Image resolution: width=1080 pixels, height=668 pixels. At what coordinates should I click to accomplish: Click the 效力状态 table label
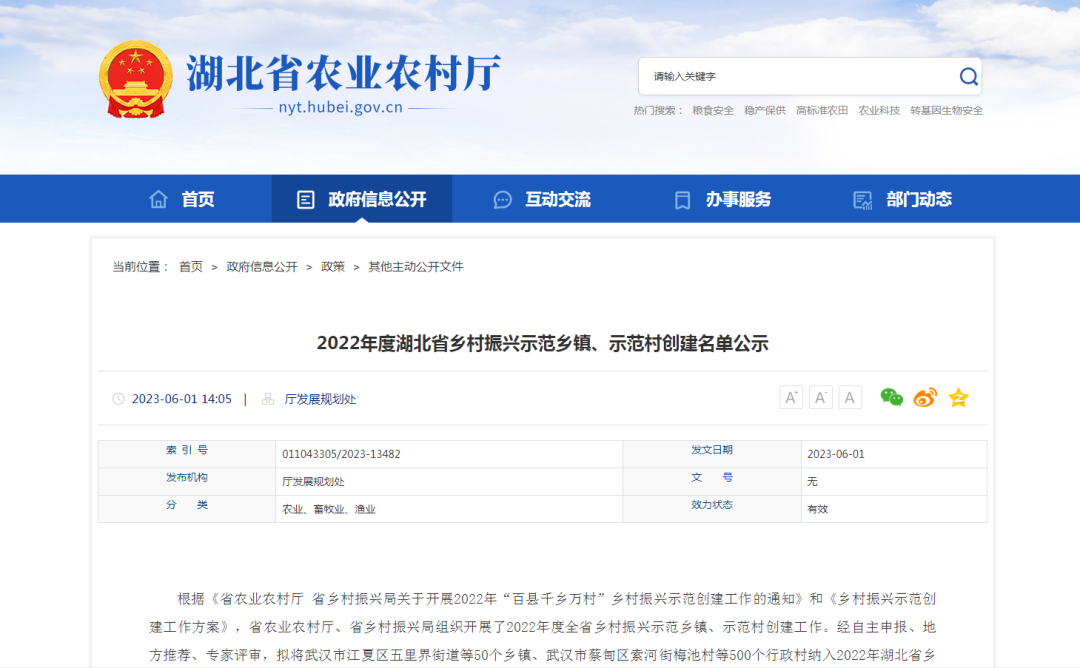712,505
